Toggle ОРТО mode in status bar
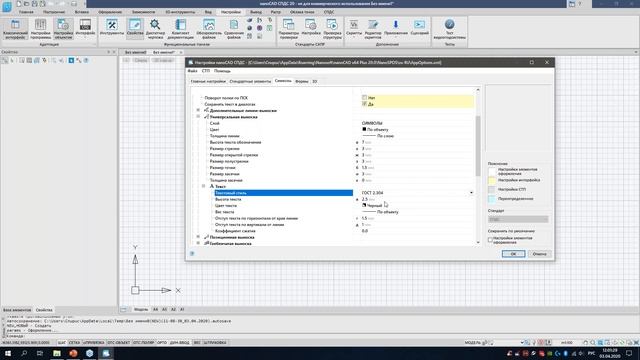This screenshot has height=360, width=640. click(x=162, y=342)
